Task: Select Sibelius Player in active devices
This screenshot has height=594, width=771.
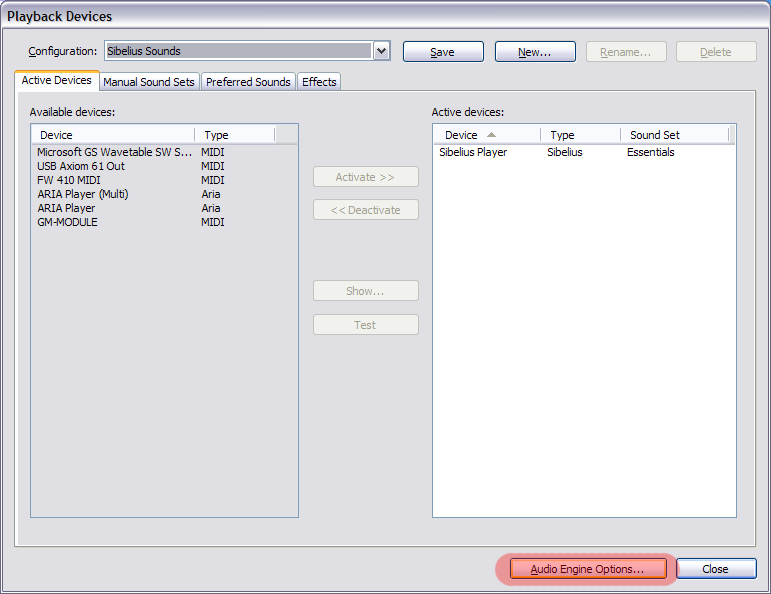Action: (584, 152)
